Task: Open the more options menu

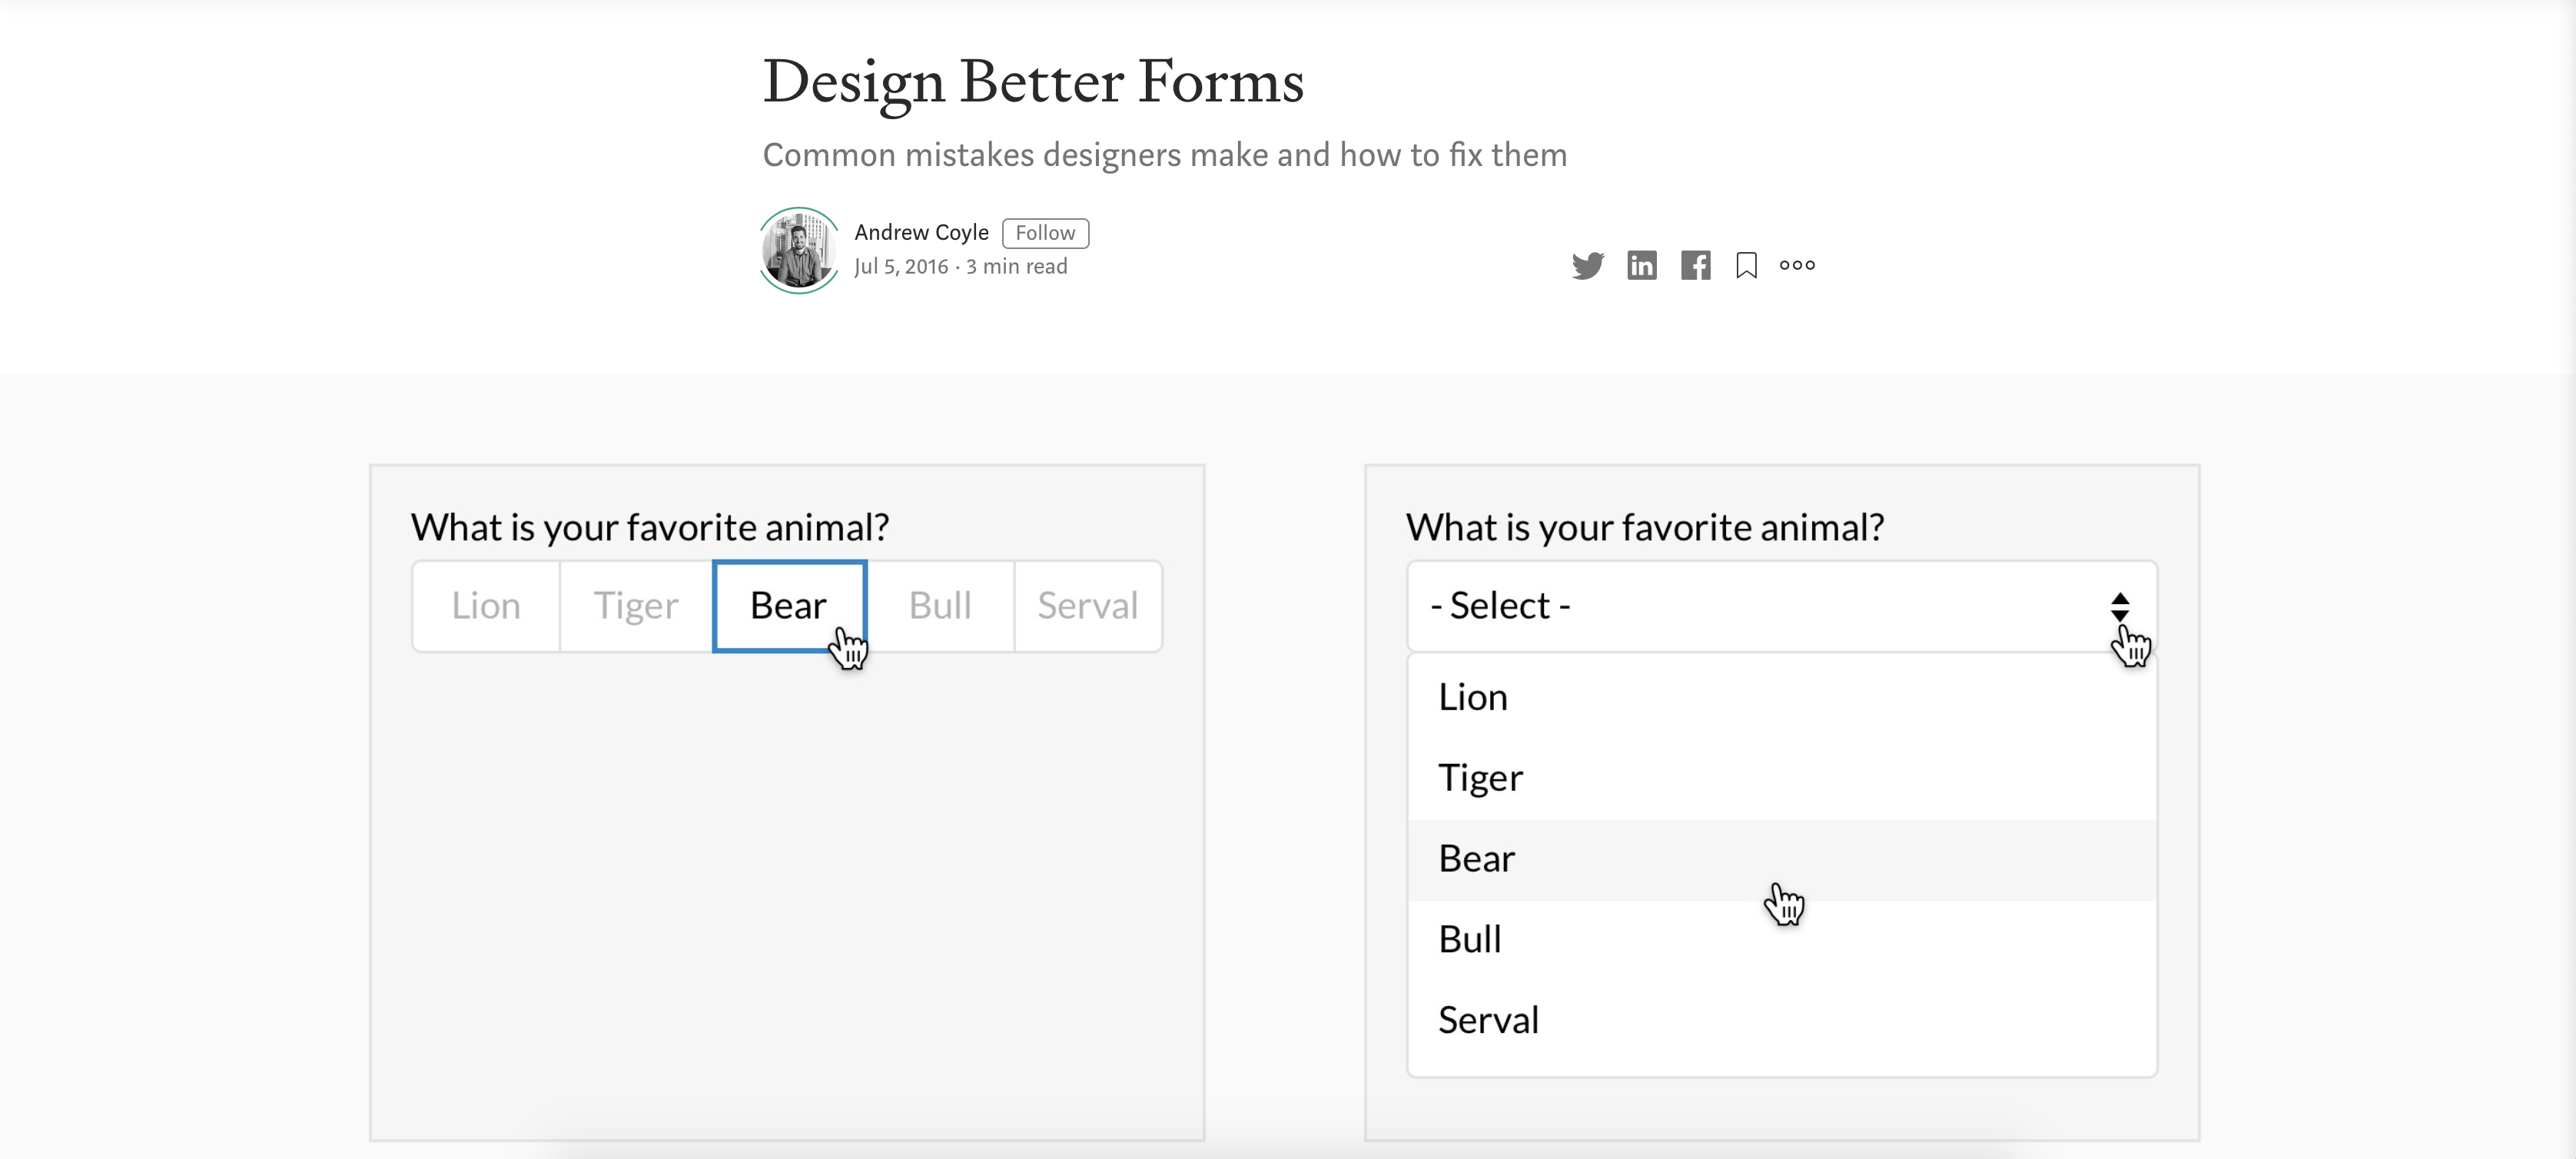Action: [1798, 265]
